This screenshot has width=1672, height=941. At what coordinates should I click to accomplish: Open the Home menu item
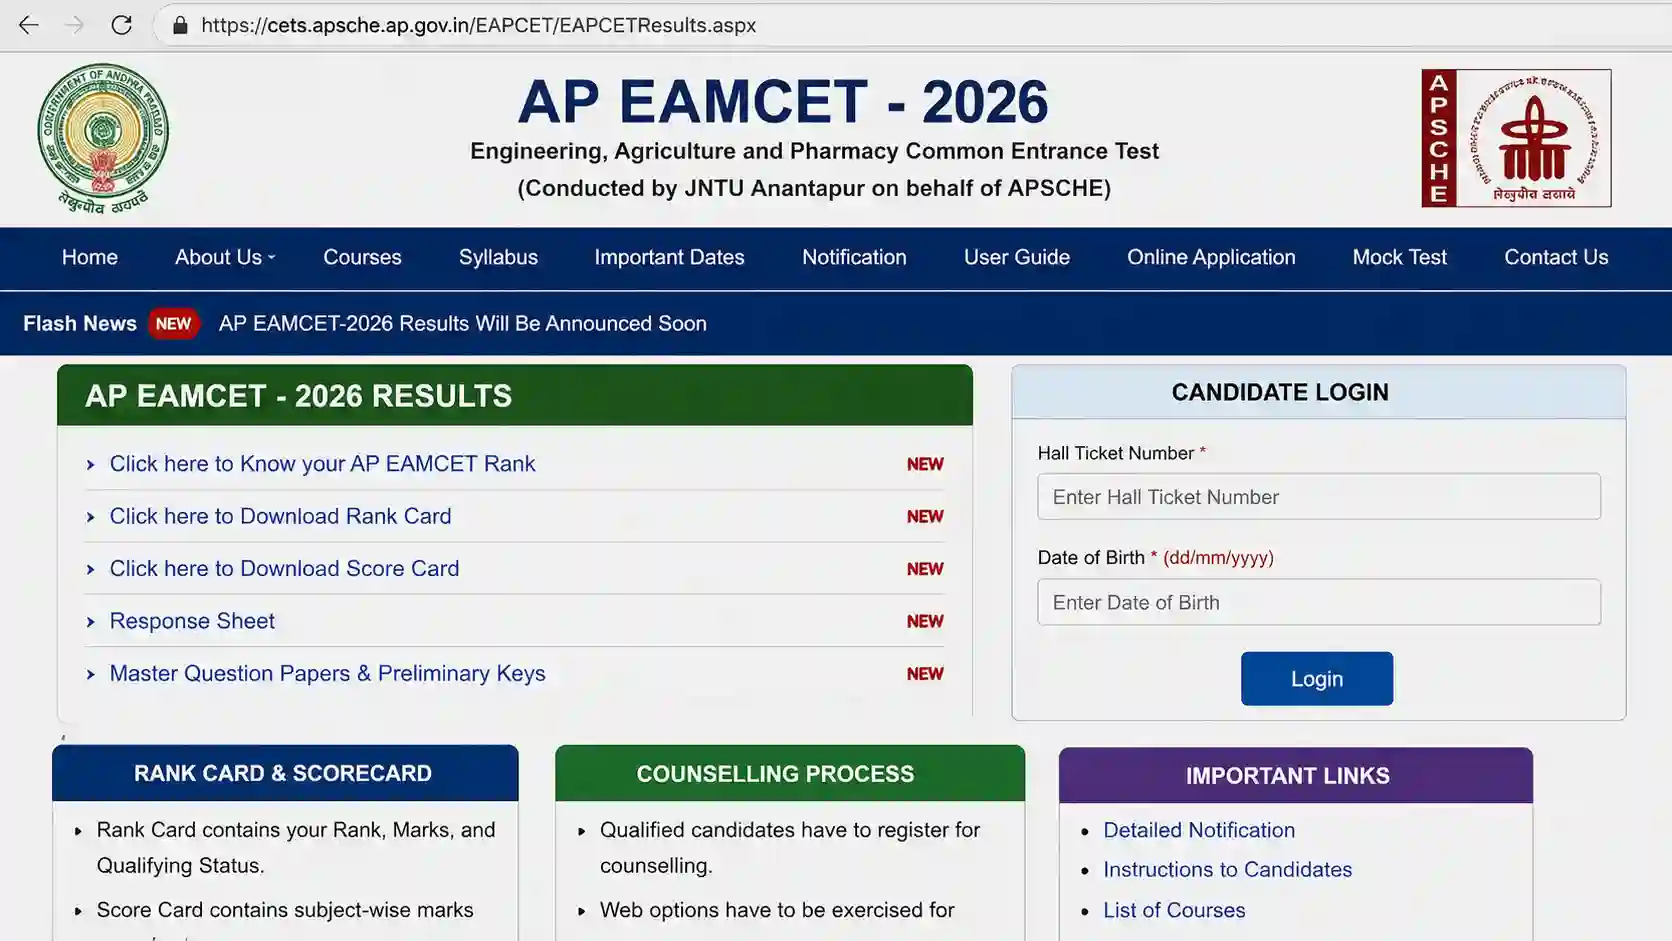(90, 257)
